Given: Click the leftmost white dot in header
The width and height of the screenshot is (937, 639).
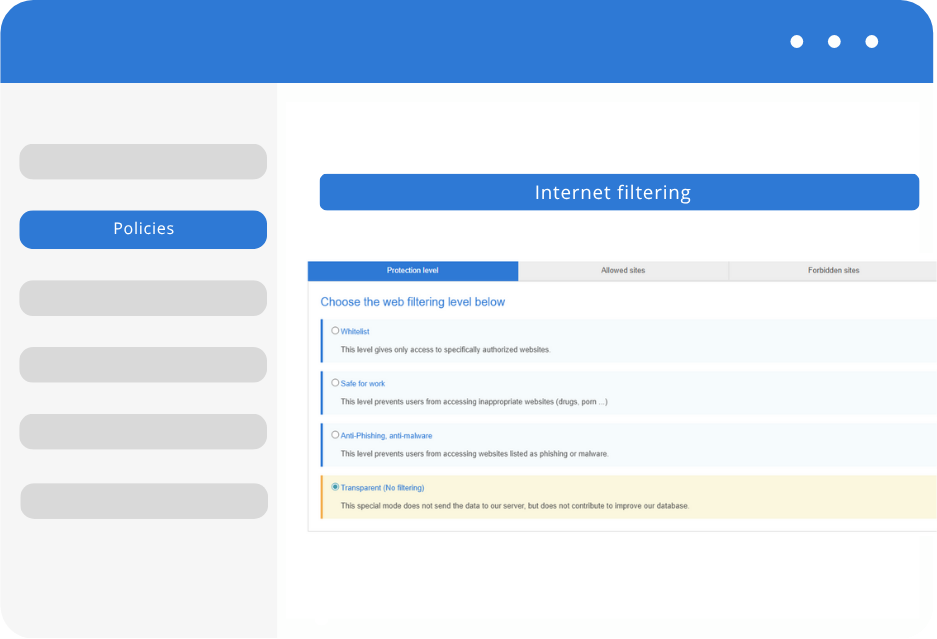Looking at the screenshot, I should pos(797,42).
